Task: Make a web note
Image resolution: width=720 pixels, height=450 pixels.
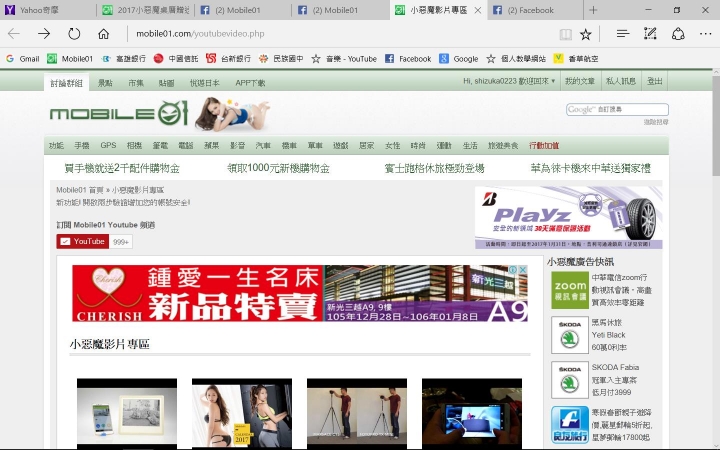Action: coord(650,34)
